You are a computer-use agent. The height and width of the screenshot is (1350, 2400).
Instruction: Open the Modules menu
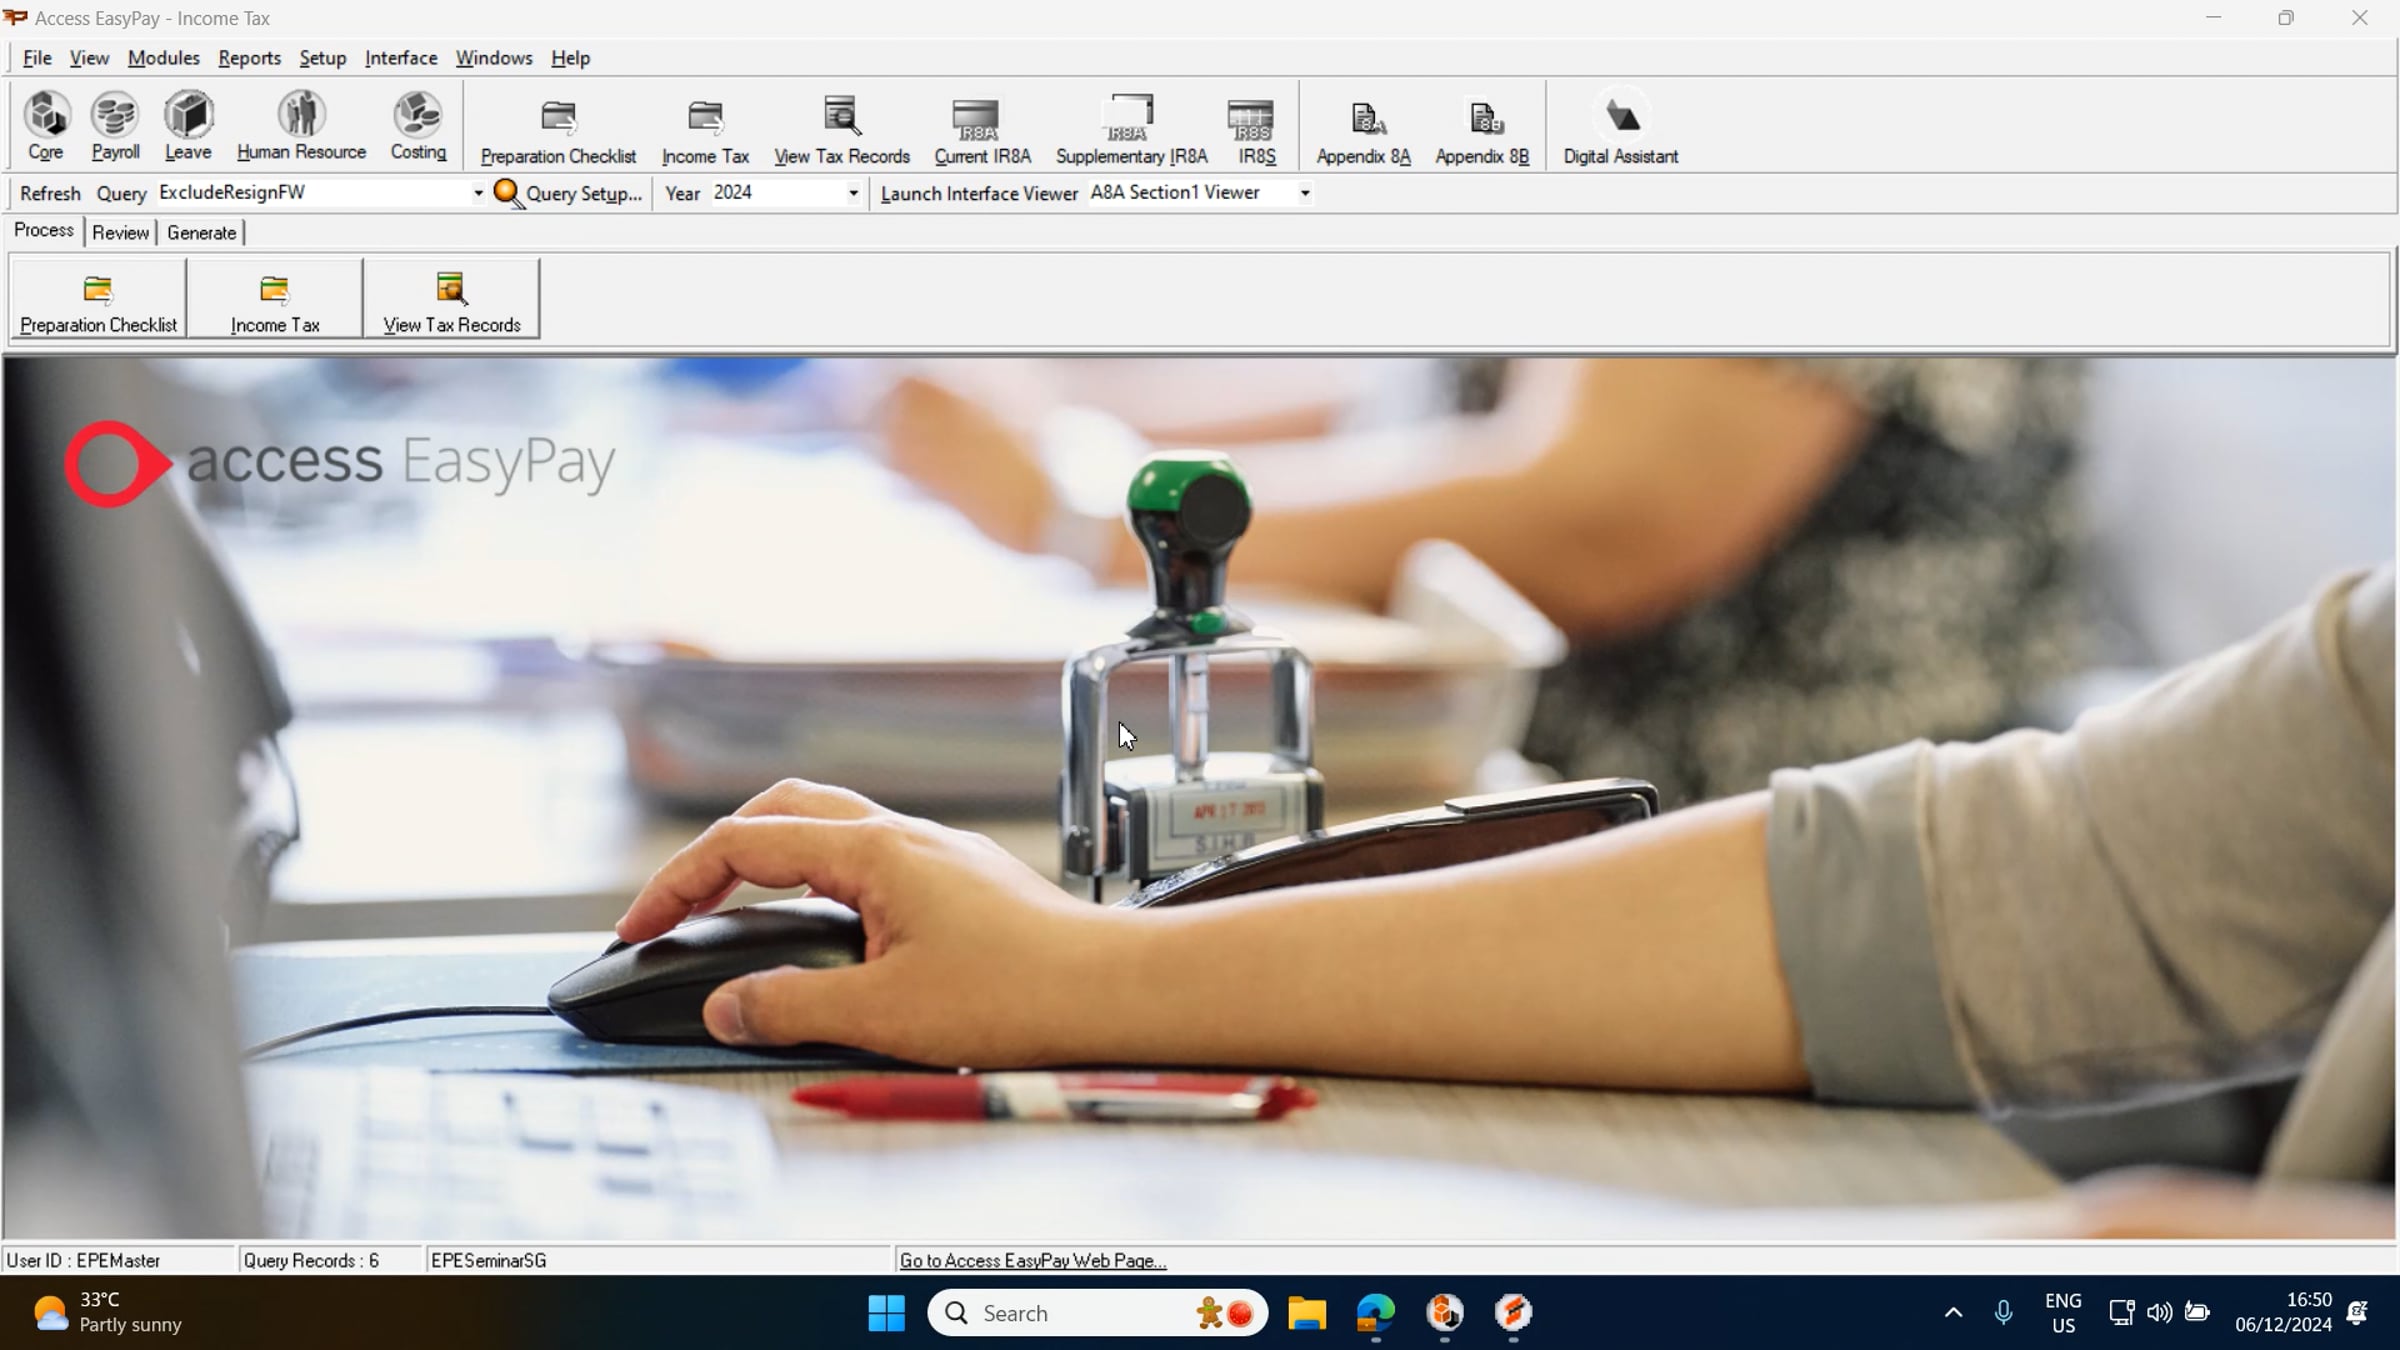[x=163, y=58]
